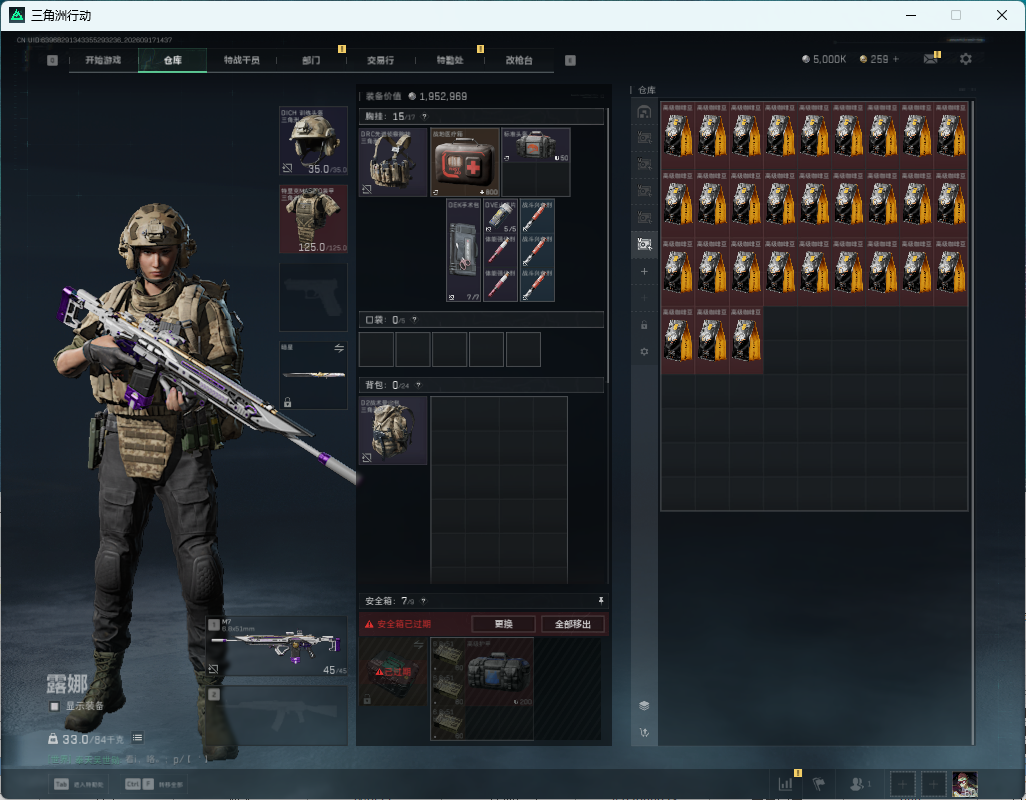Click the first empty pocket slot
1026x800 pixels.
coord(376,349)
